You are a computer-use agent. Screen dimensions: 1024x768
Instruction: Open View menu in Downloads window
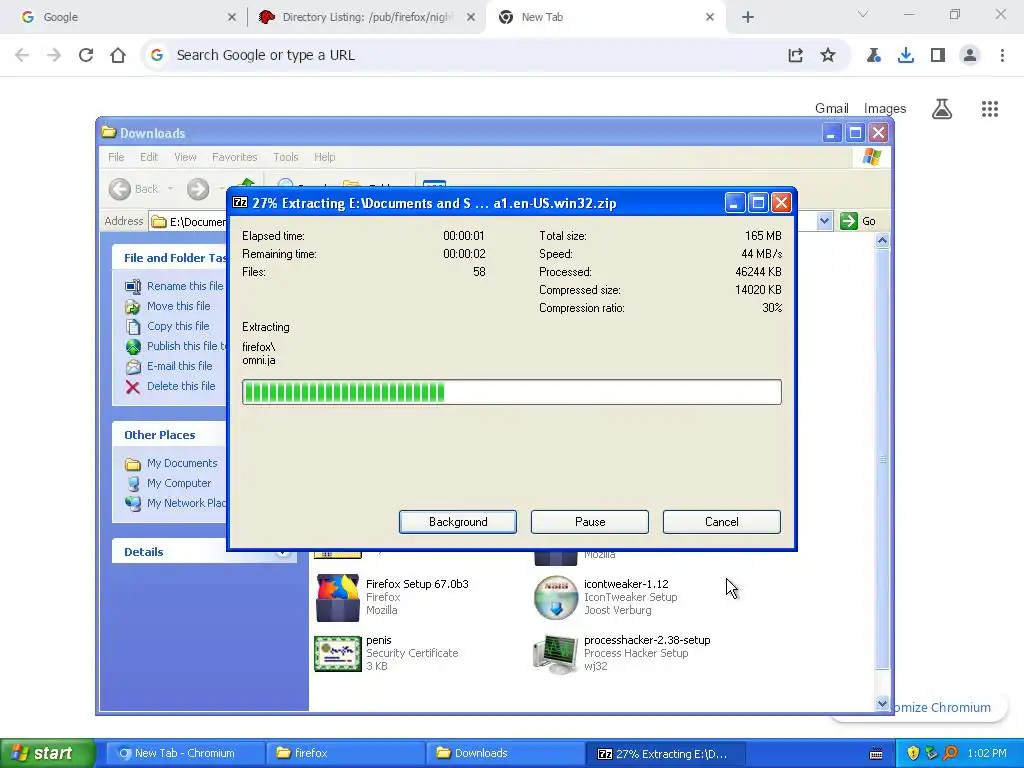(x=185, y=157)
